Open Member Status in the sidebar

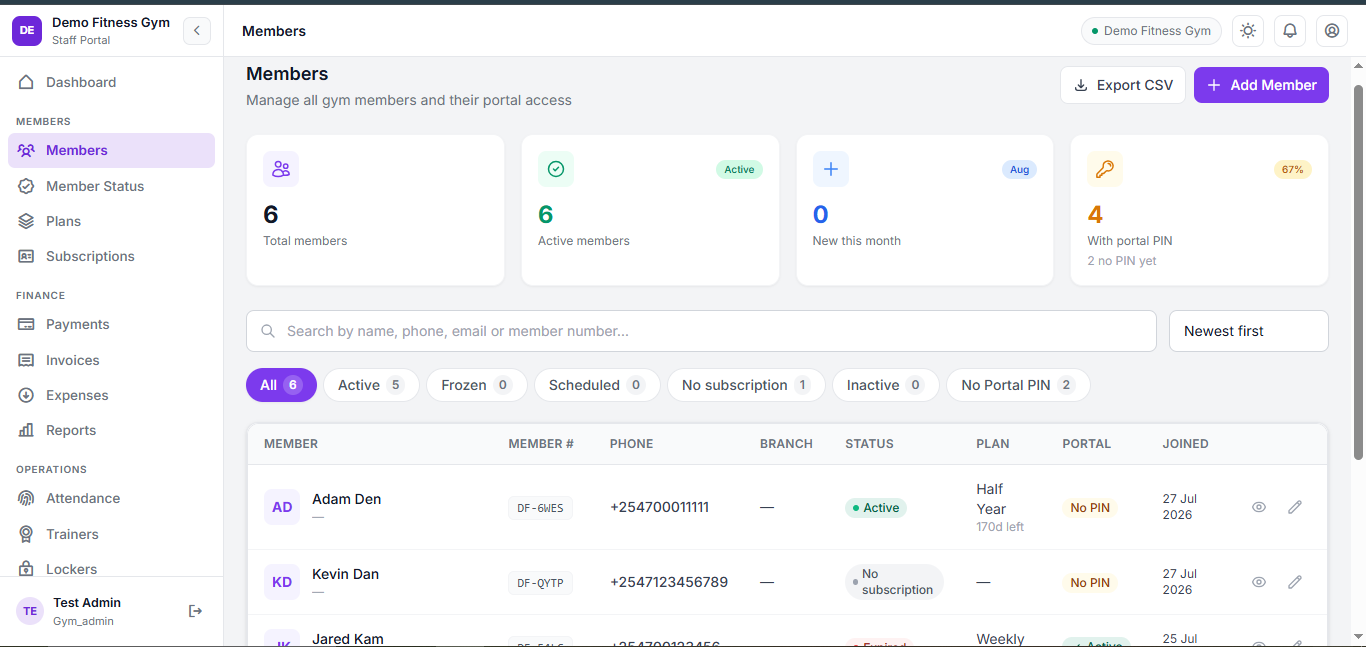pos(111,186)
